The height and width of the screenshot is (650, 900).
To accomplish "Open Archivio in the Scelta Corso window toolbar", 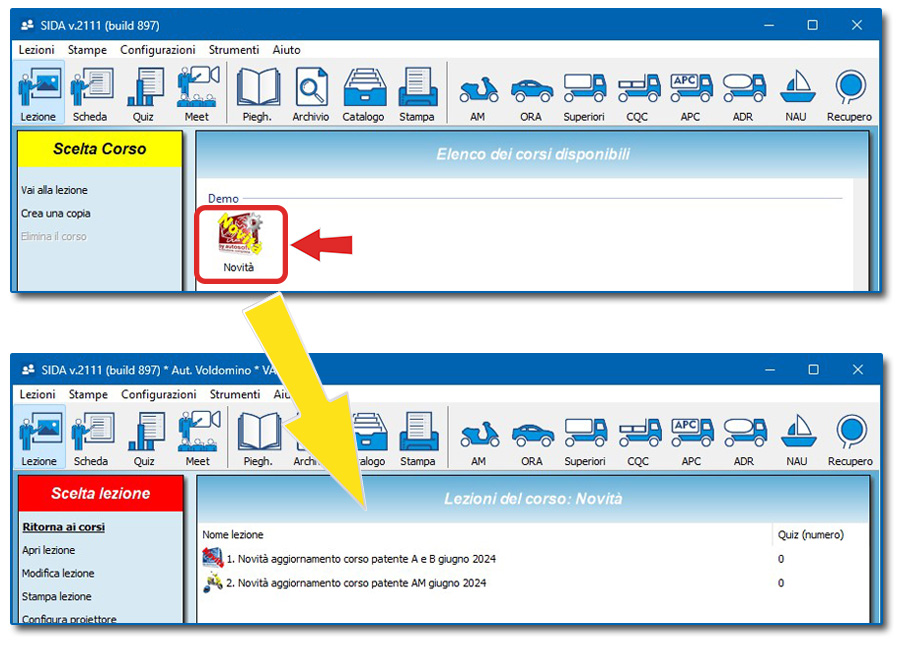I will point(311,94).
